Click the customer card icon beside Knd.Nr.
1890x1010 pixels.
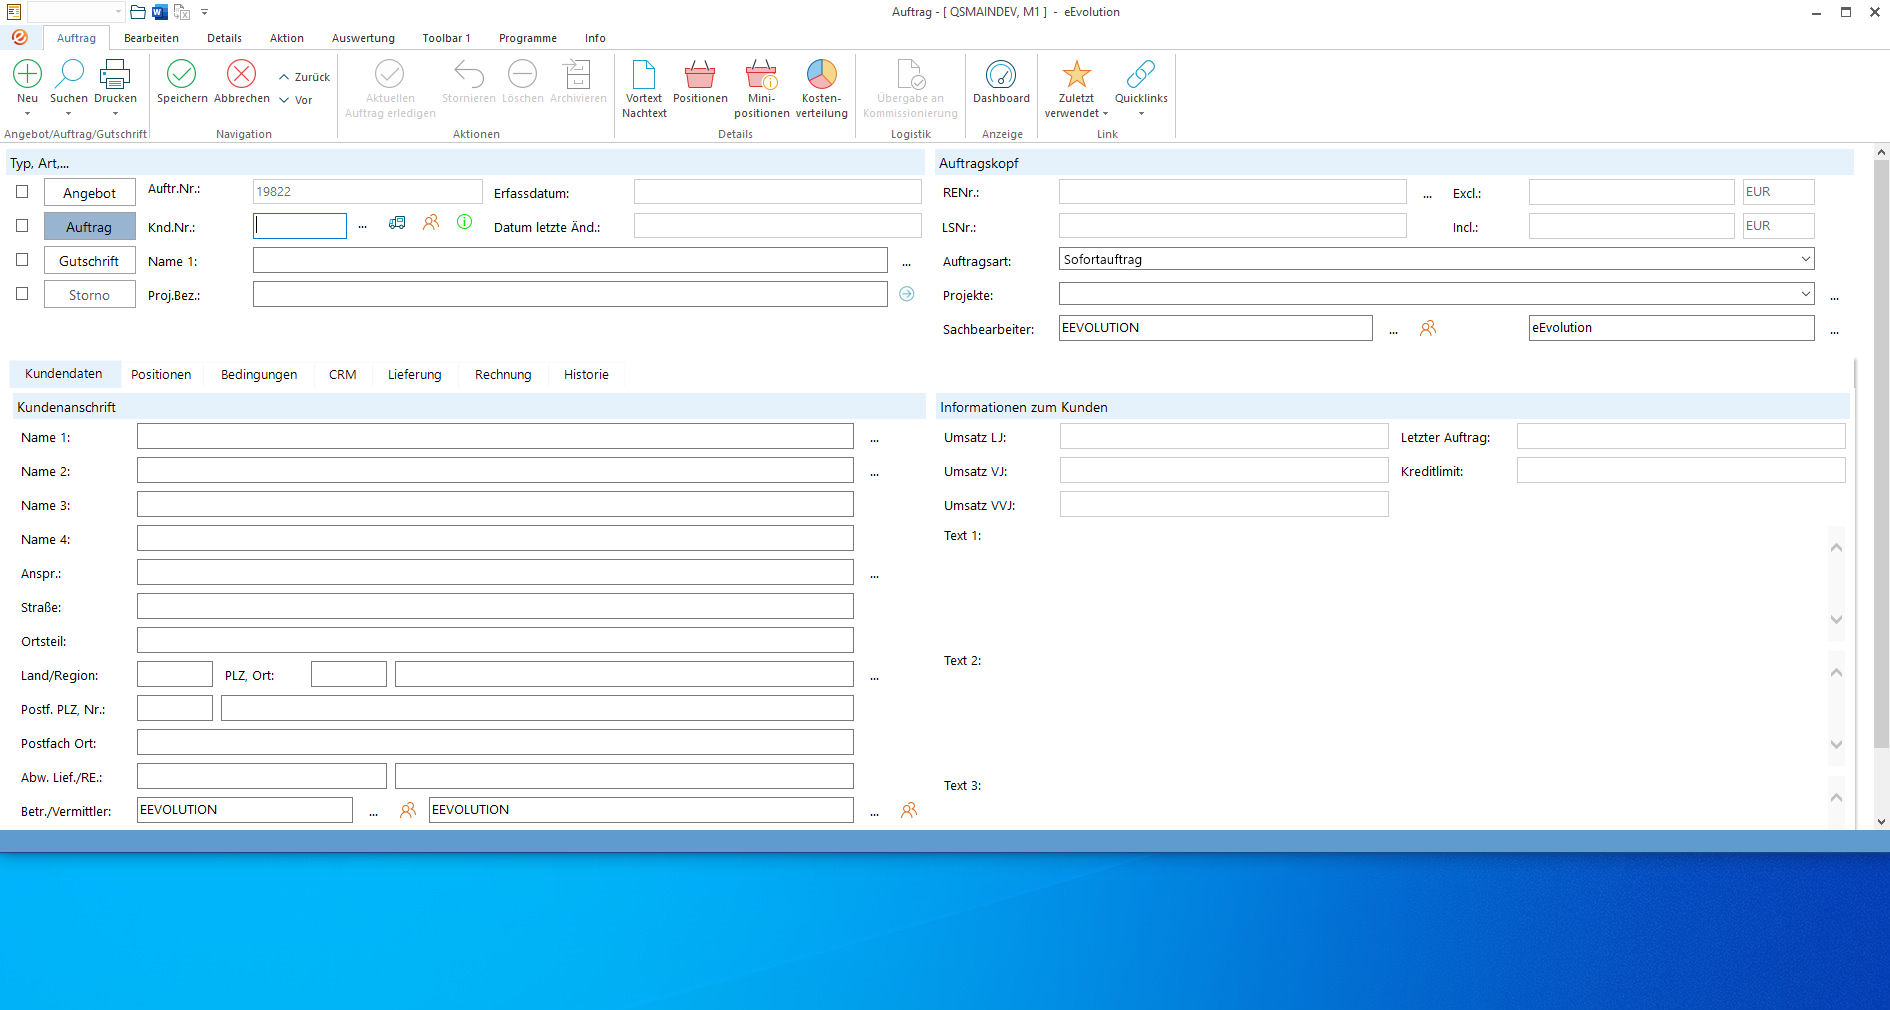pos(397,223)
